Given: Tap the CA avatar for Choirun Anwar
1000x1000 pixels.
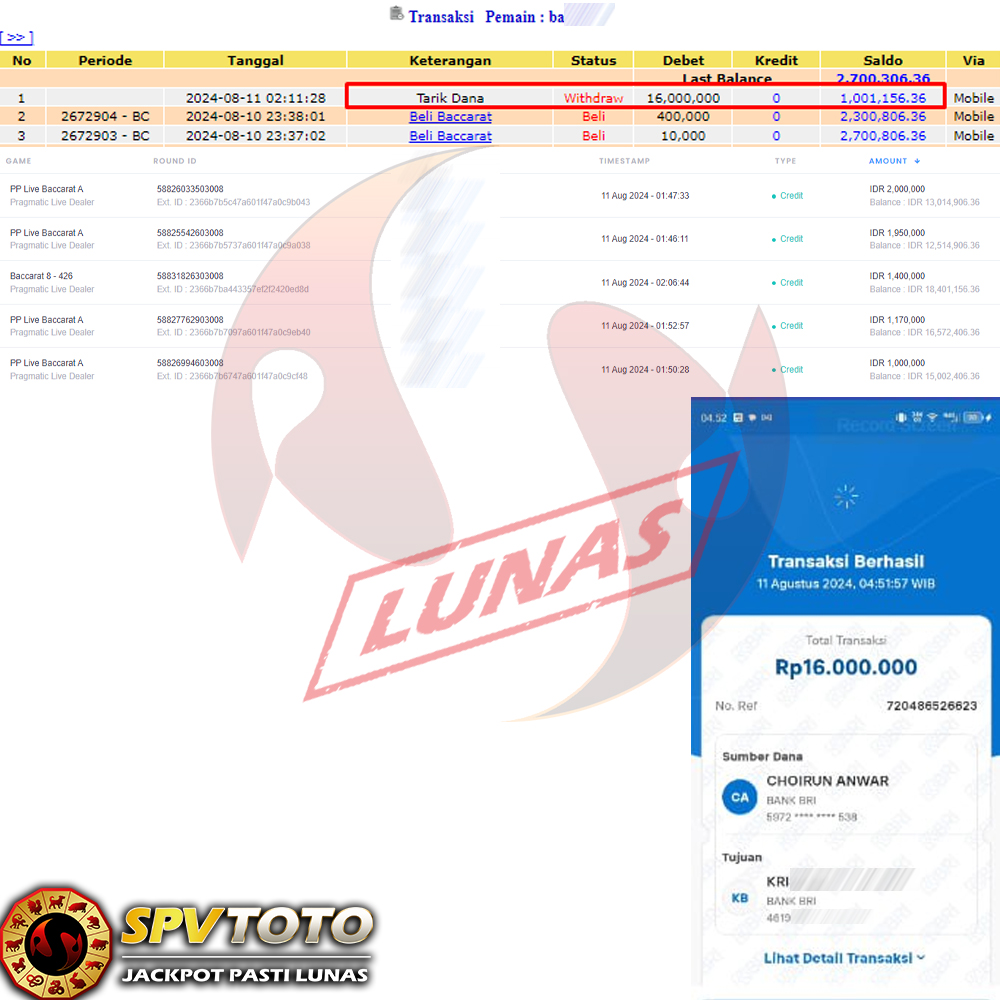Looking at the screenshot, I should 739,797.
